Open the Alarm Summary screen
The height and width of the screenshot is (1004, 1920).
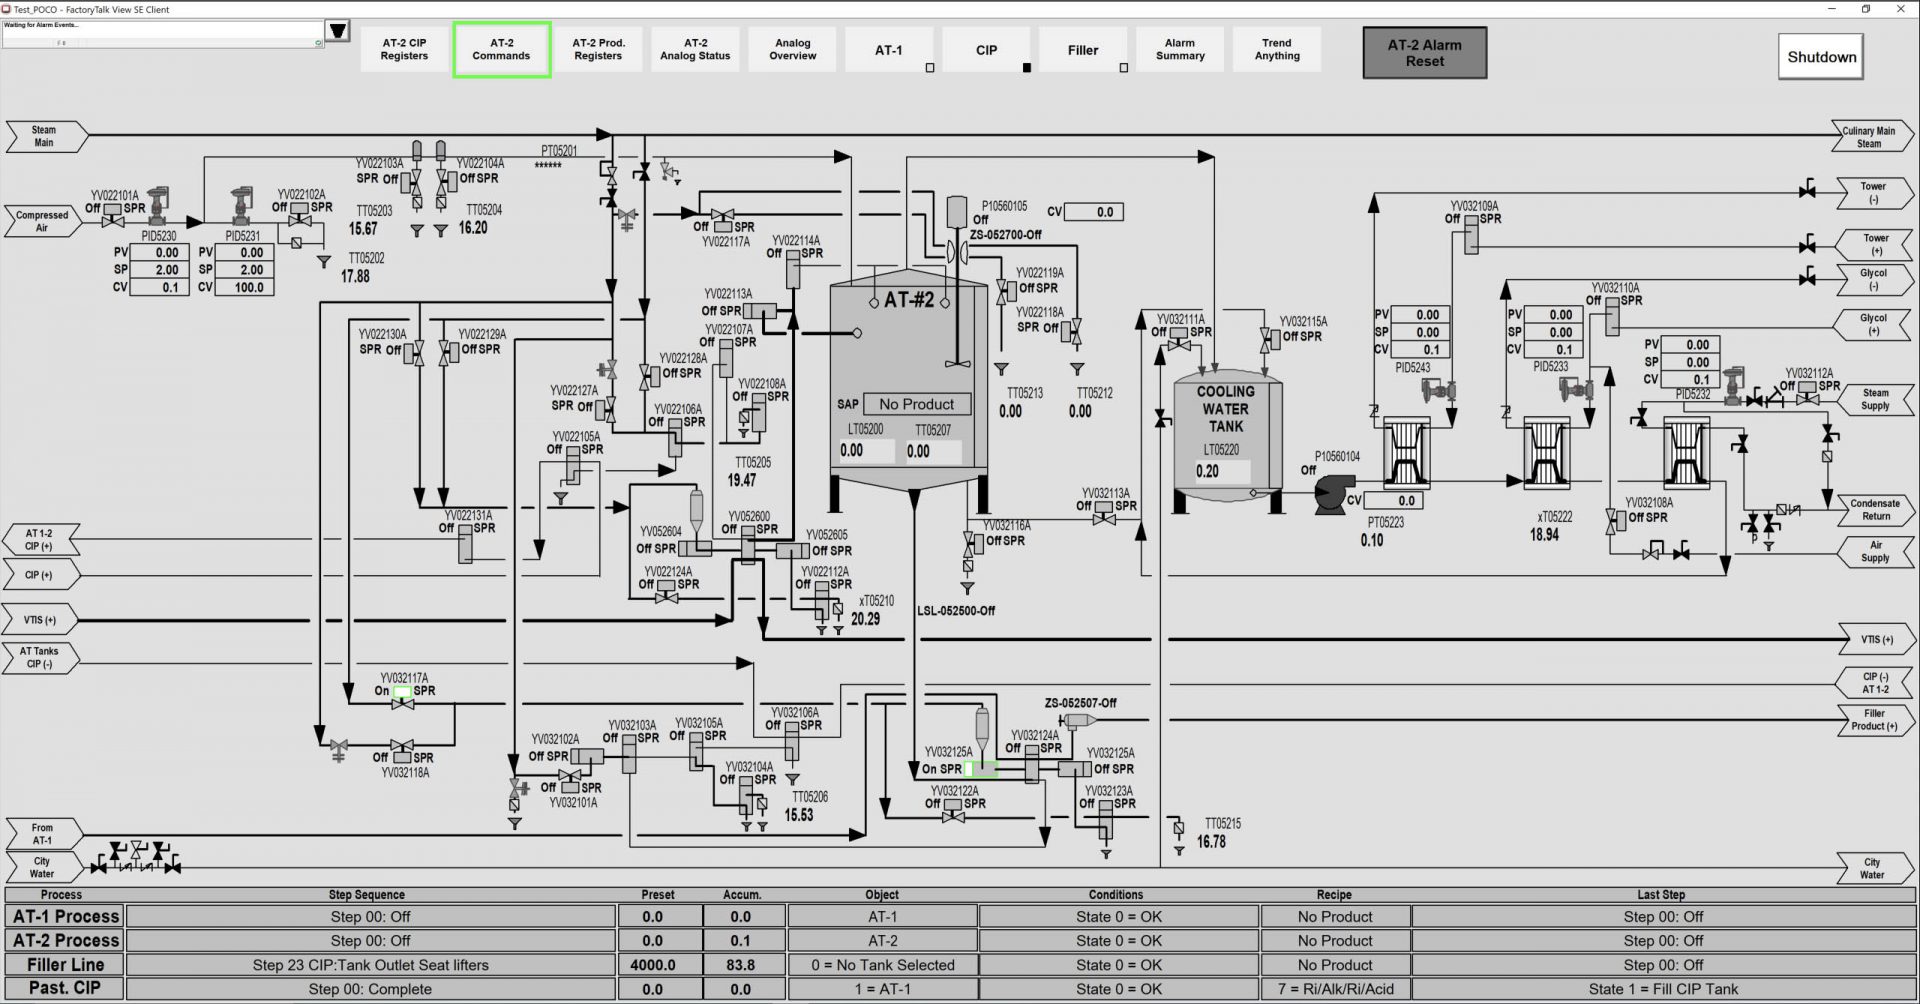pyautogui.click(x=1179, y=48)
